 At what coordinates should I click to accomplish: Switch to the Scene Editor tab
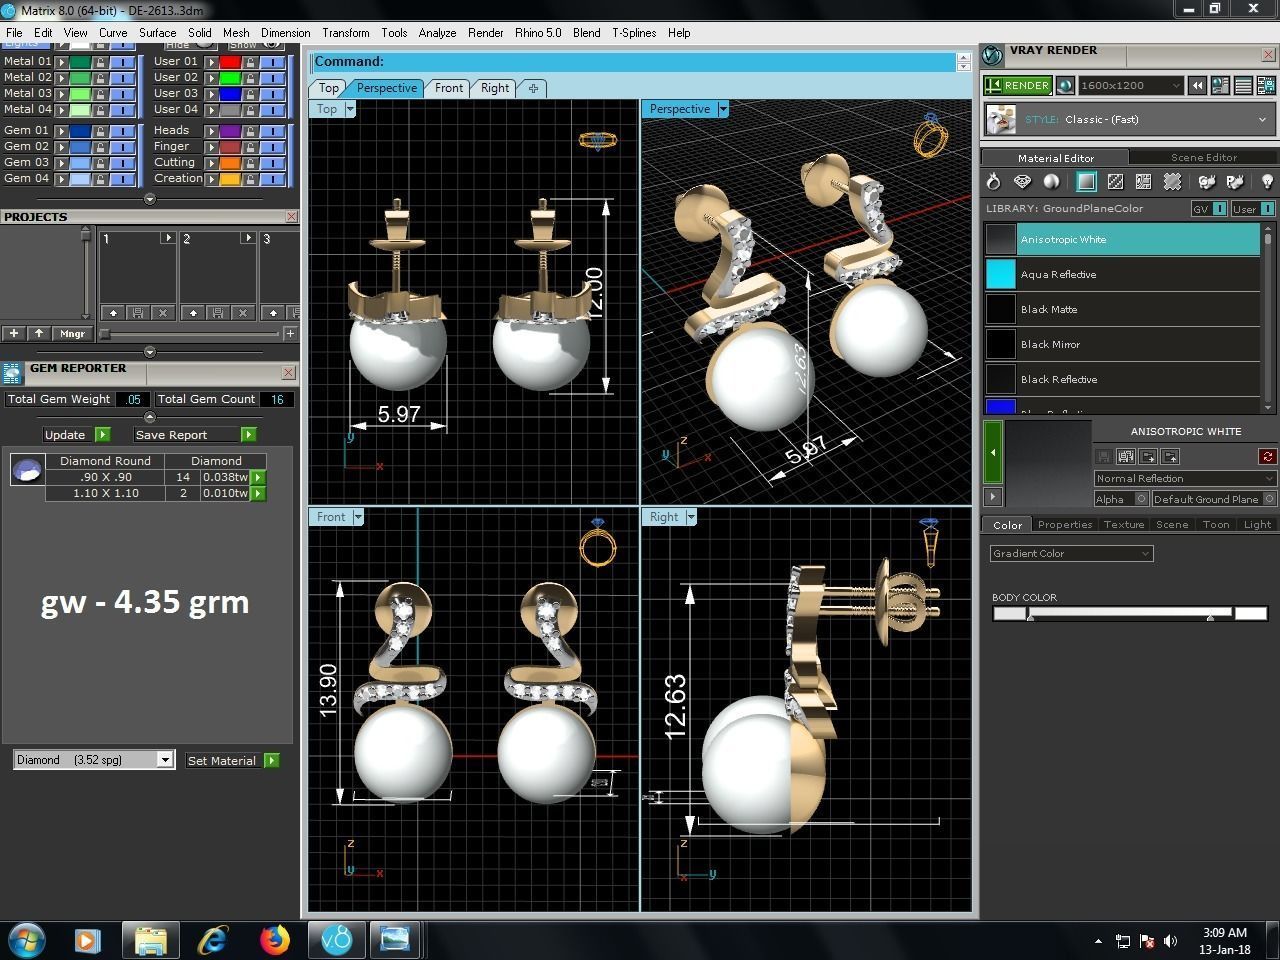click(x=1203, y=157)
